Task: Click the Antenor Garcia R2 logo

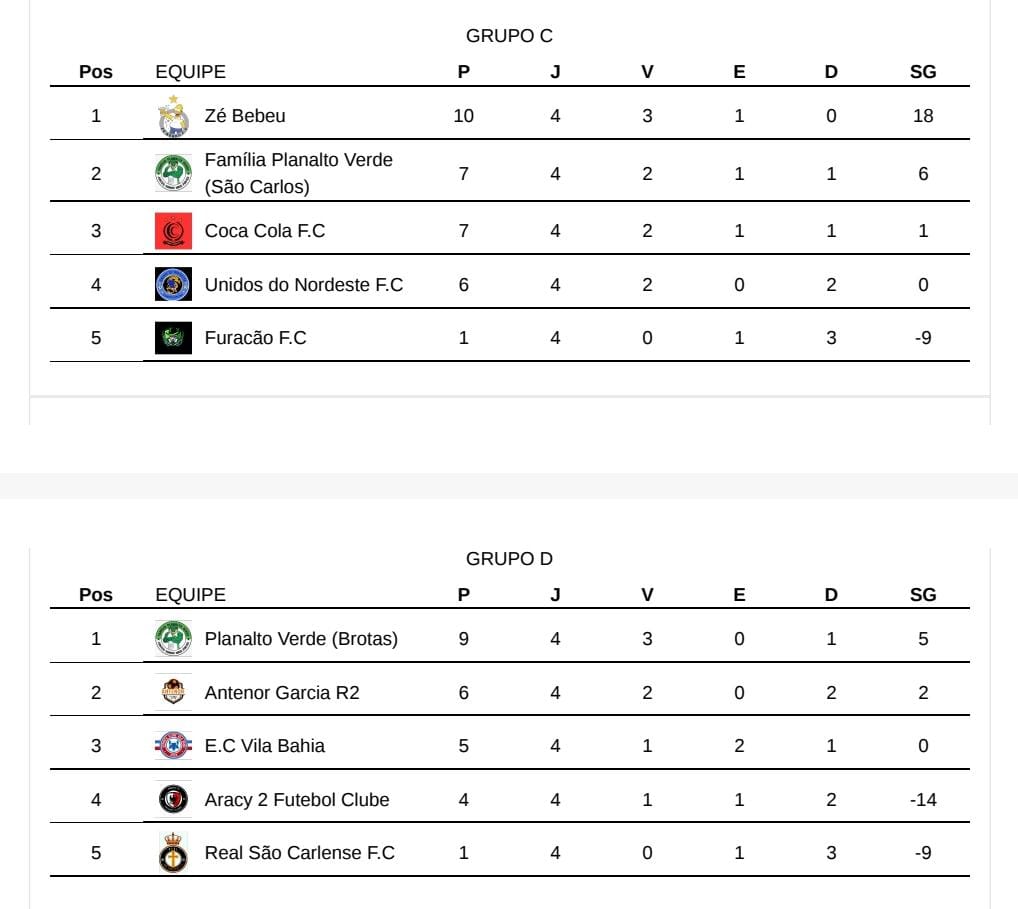Action: [173, 692]
